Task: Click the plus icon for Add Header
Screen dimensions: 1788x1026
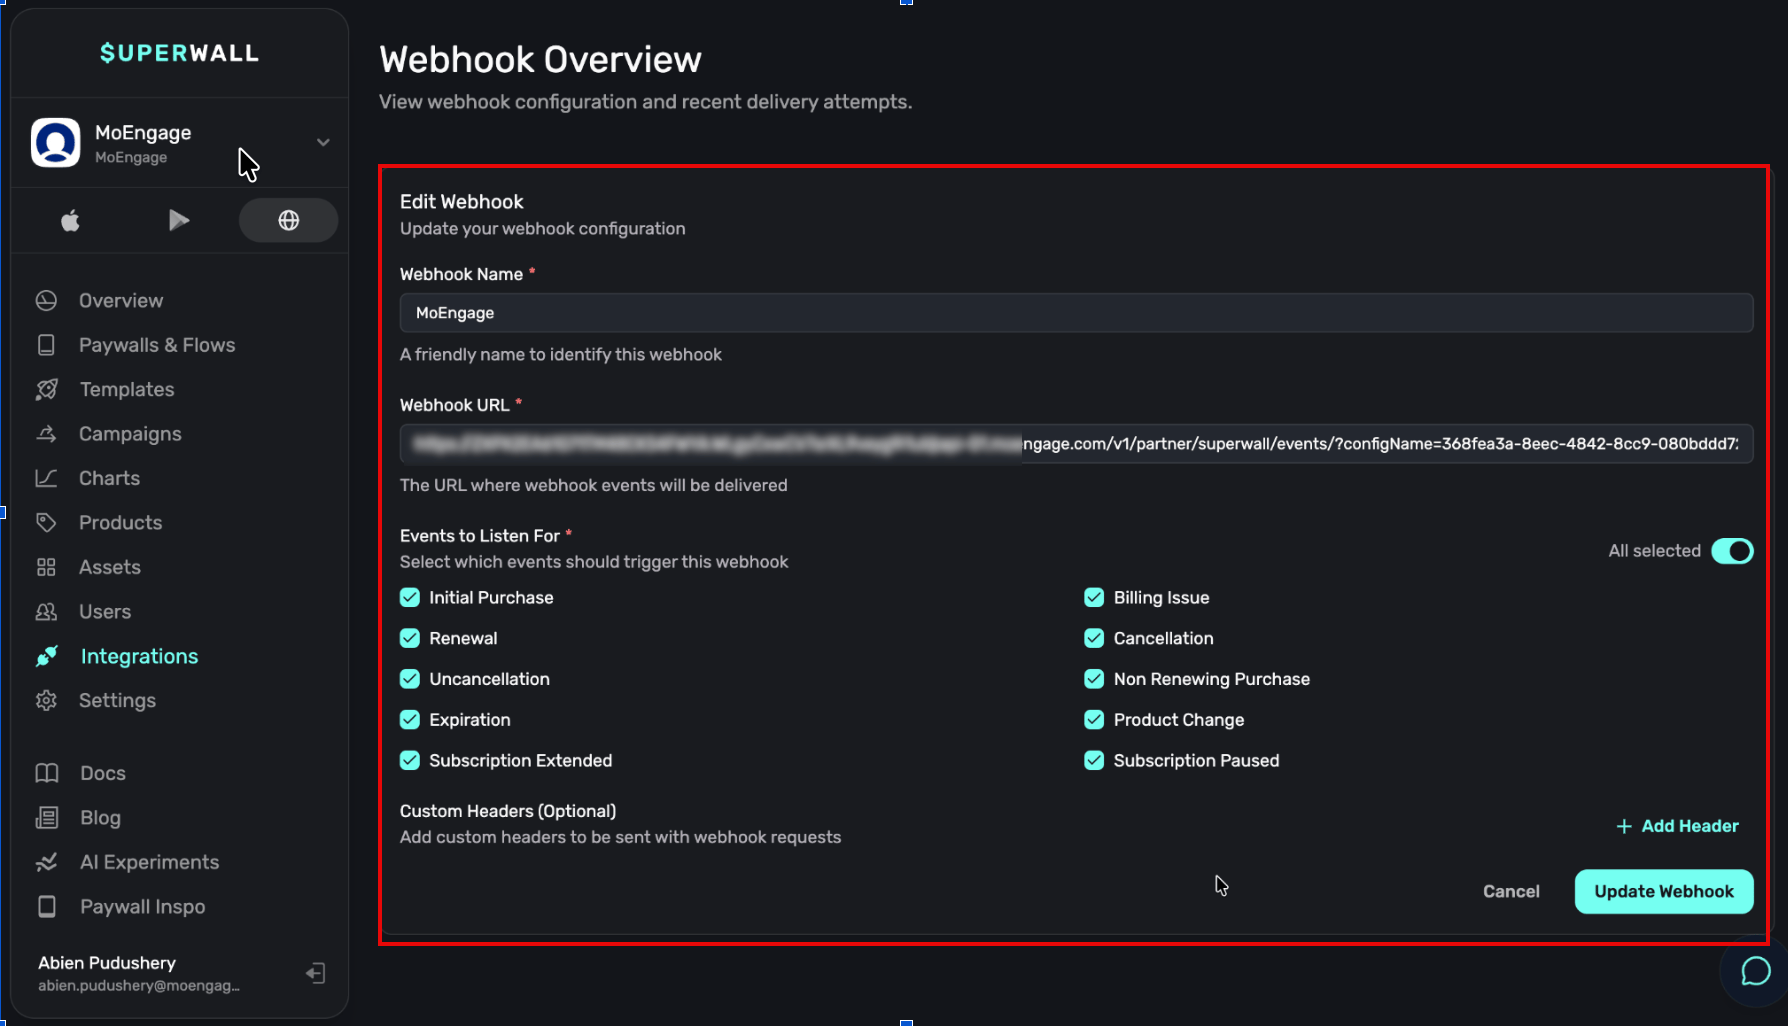Action: pyautogui.click(x=1624, y=826)
